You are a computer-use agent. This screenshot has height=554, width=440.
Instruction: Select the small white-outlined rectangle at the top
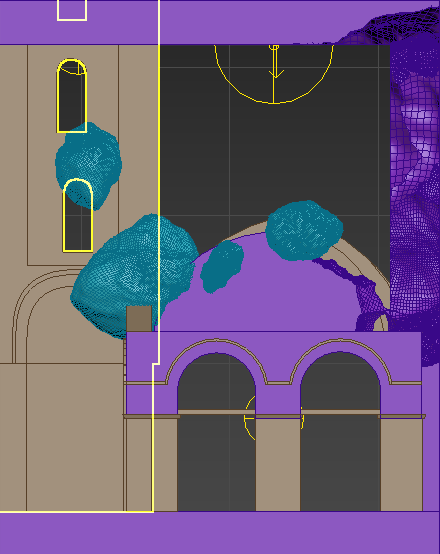72,10
